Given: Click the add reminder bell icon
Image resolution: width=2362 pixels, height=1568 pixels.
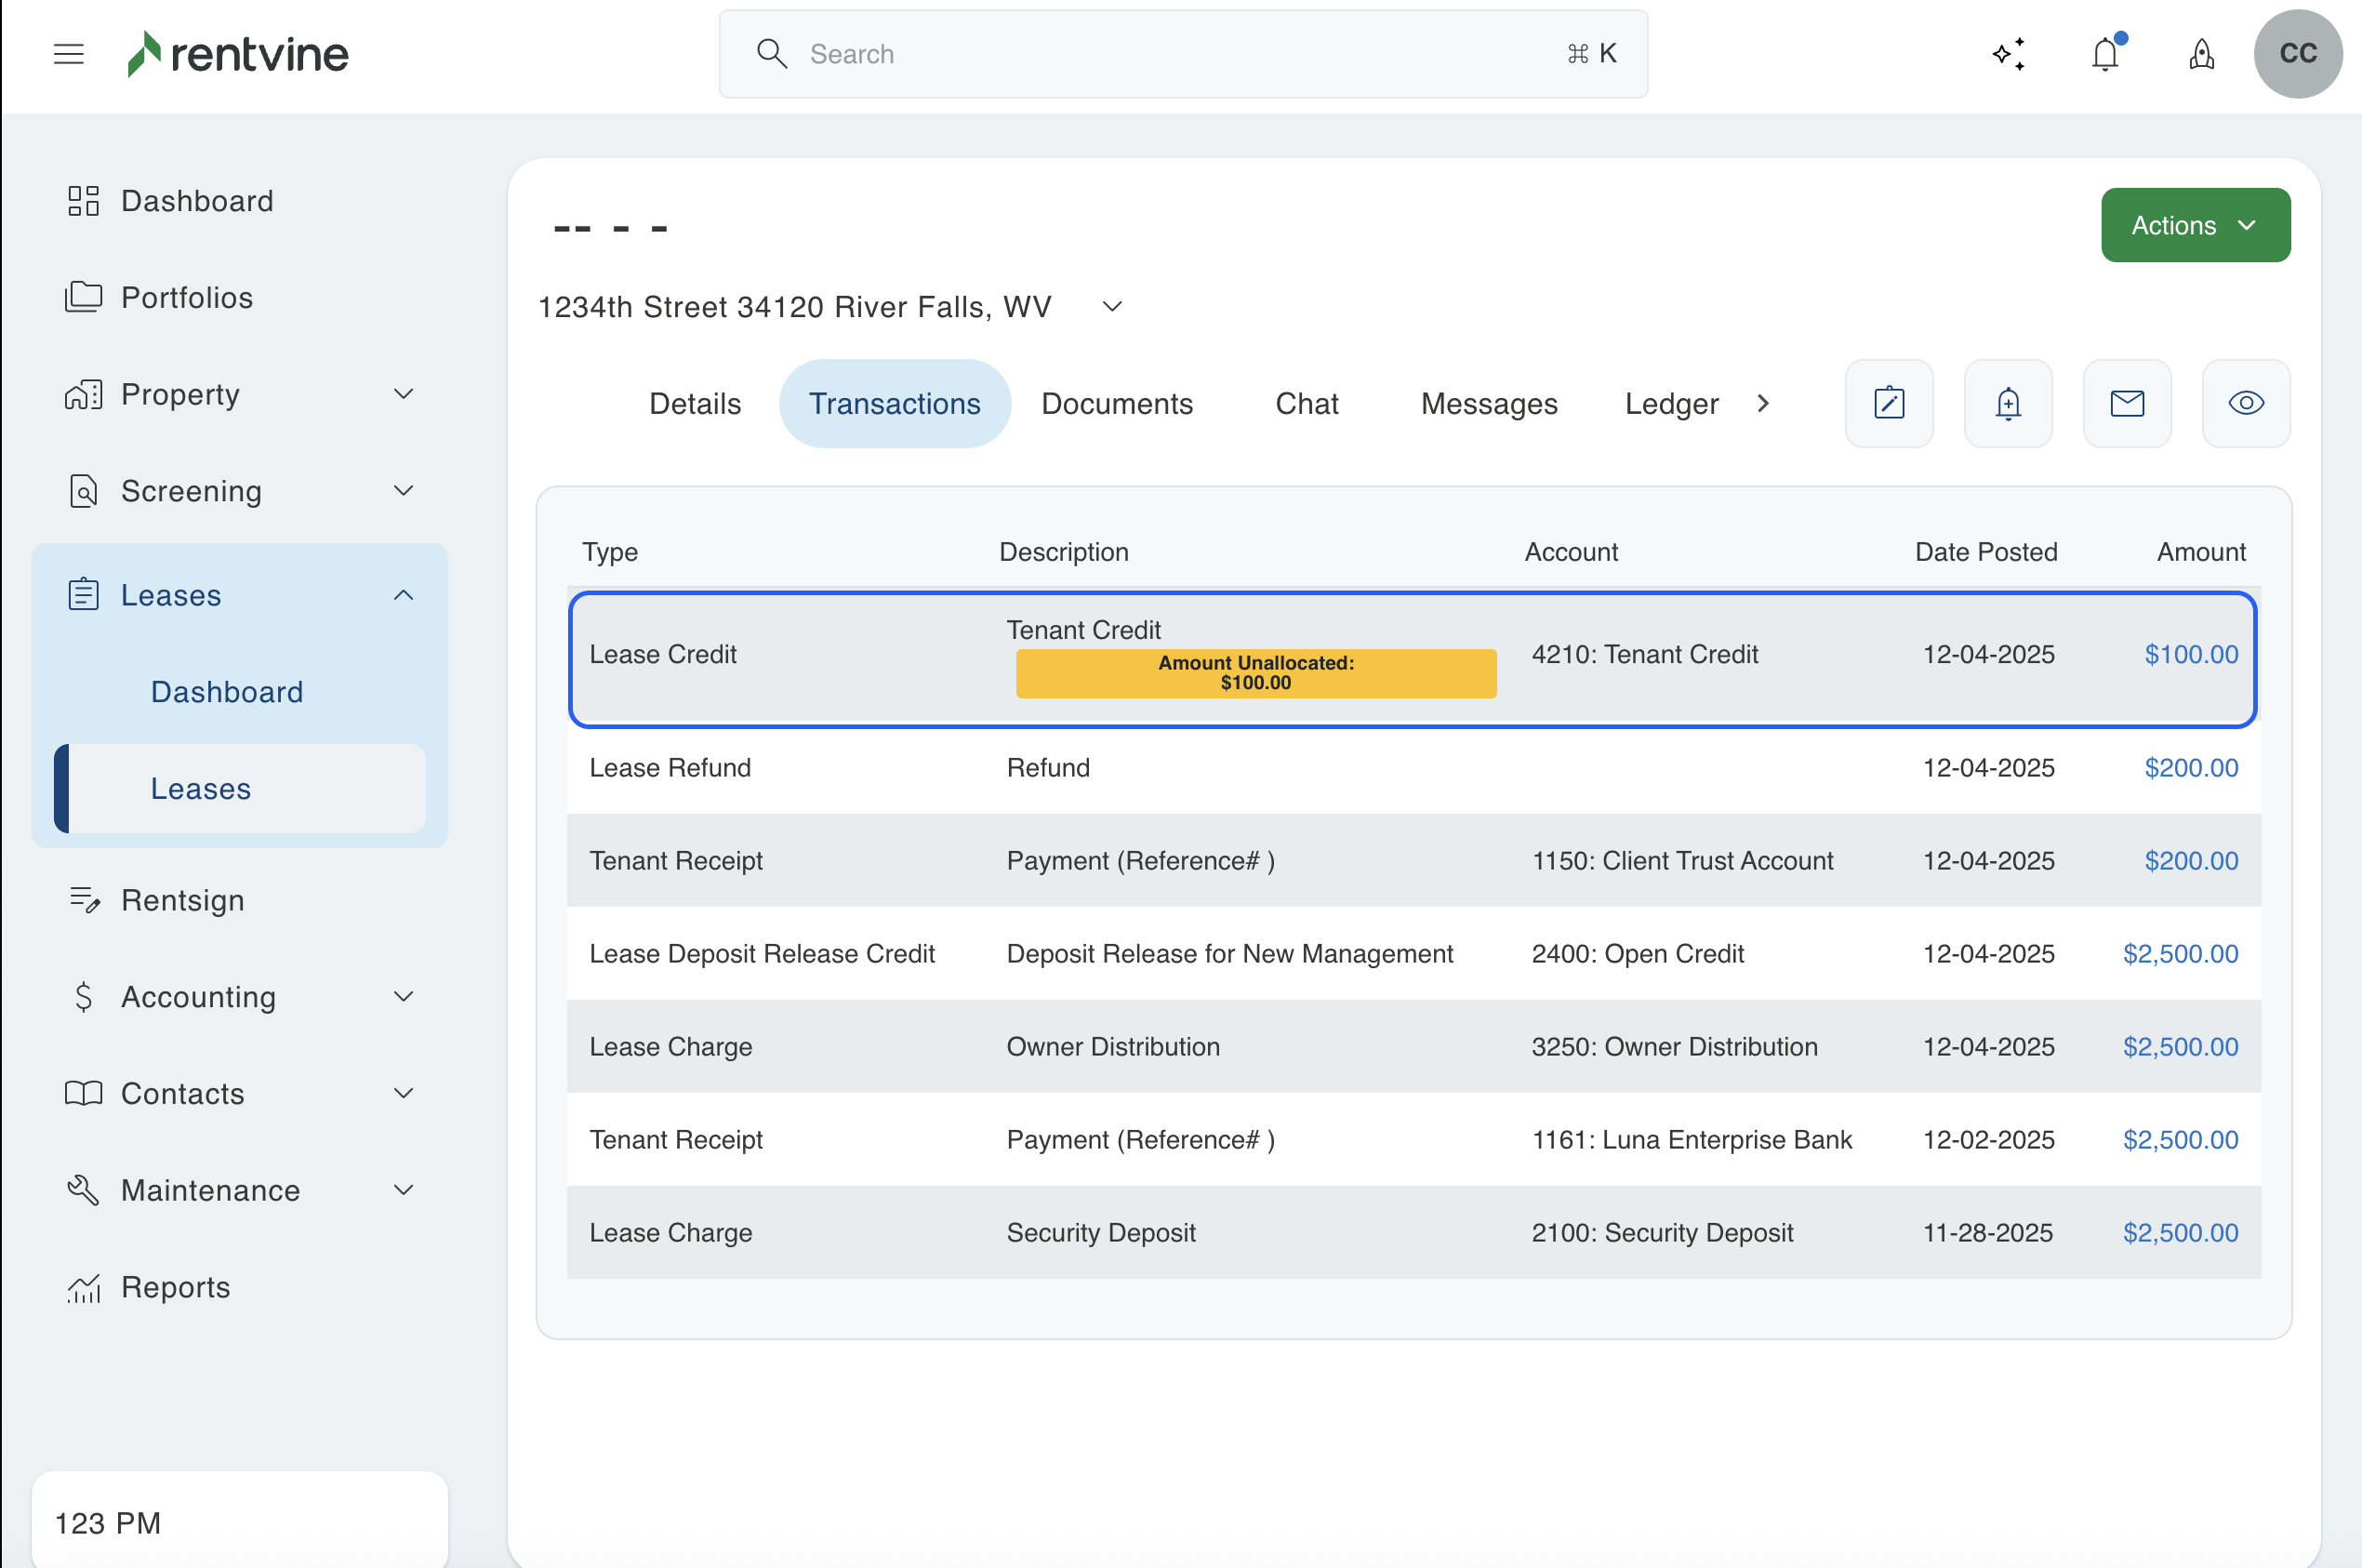Looking at the screenshot, I should pos(2007,403).
